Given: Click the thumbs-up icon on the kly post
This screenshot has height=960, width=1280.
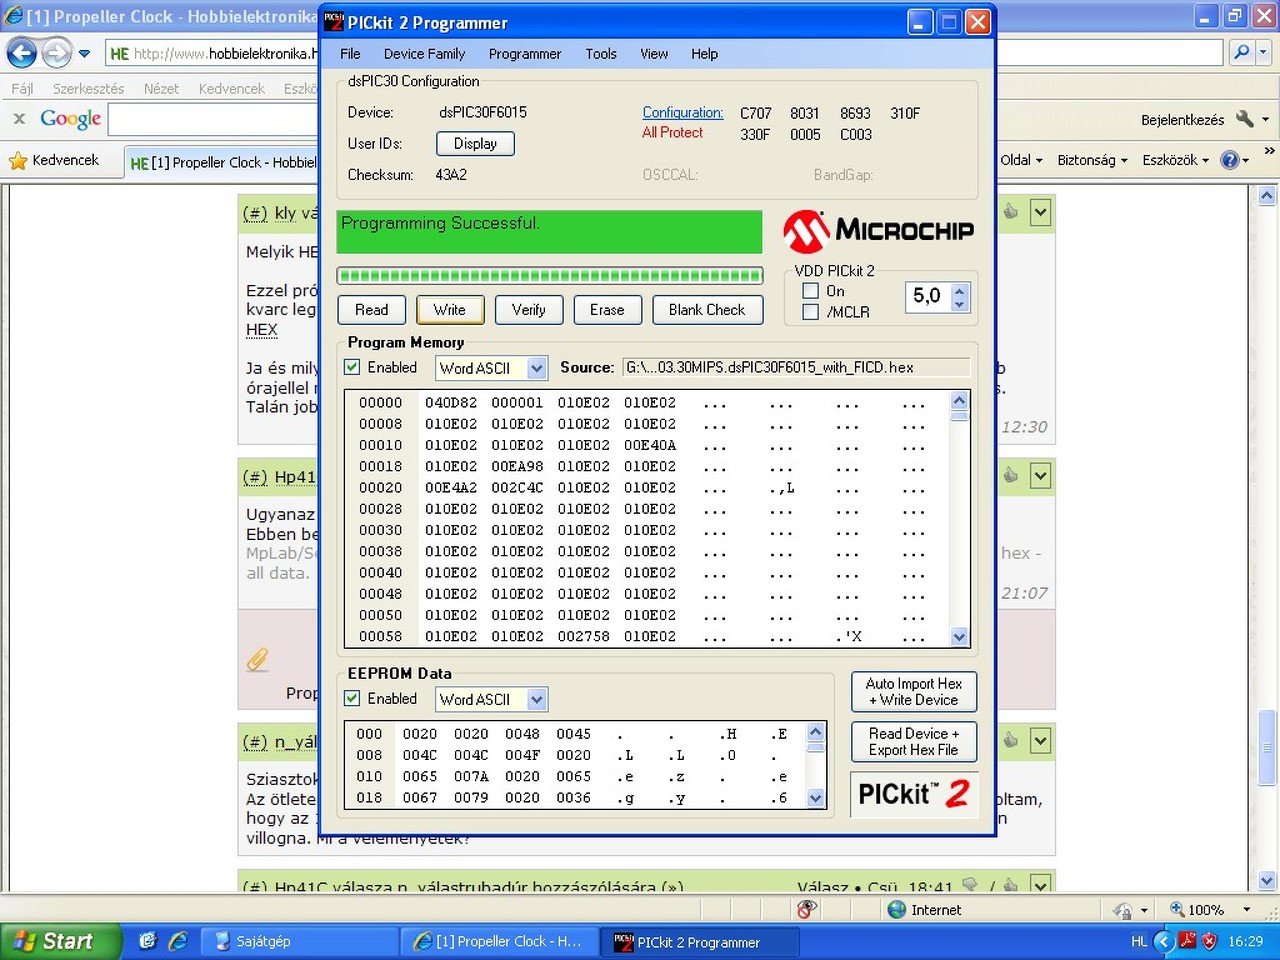Looking at the screenshot, I should click(x=1011, y=211).
